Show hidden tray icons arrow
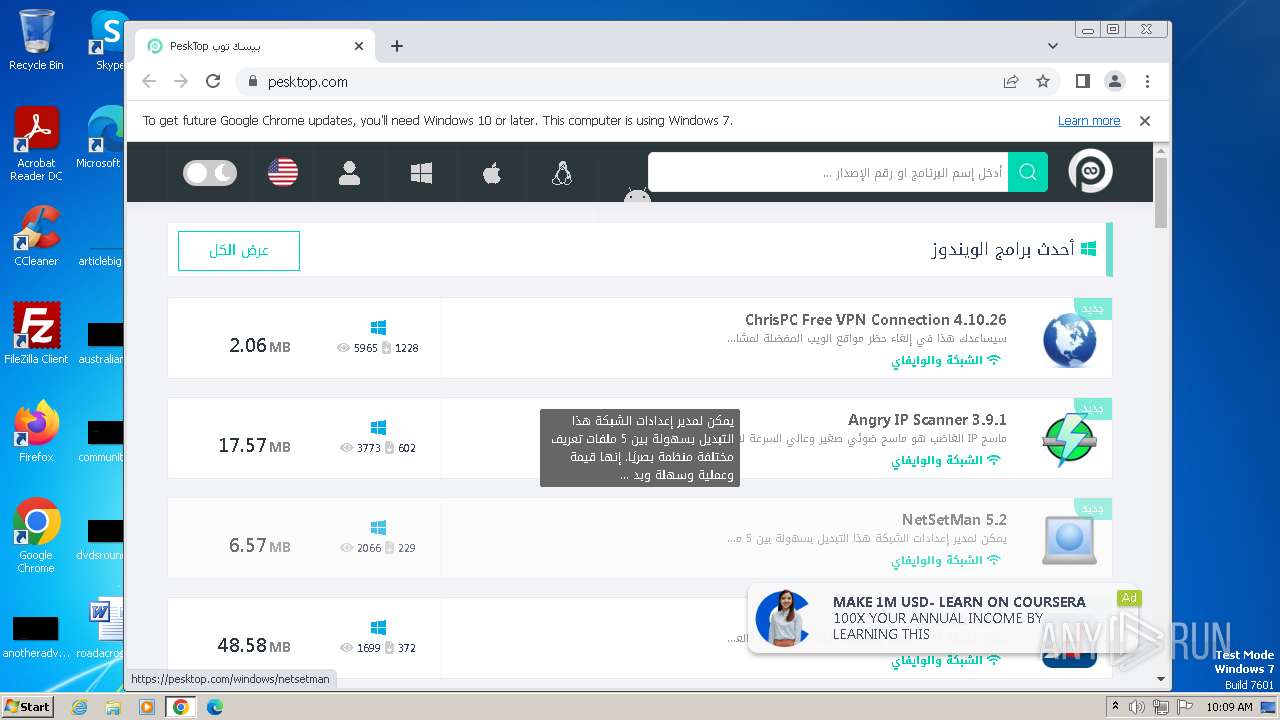 tap(1115, 707)
